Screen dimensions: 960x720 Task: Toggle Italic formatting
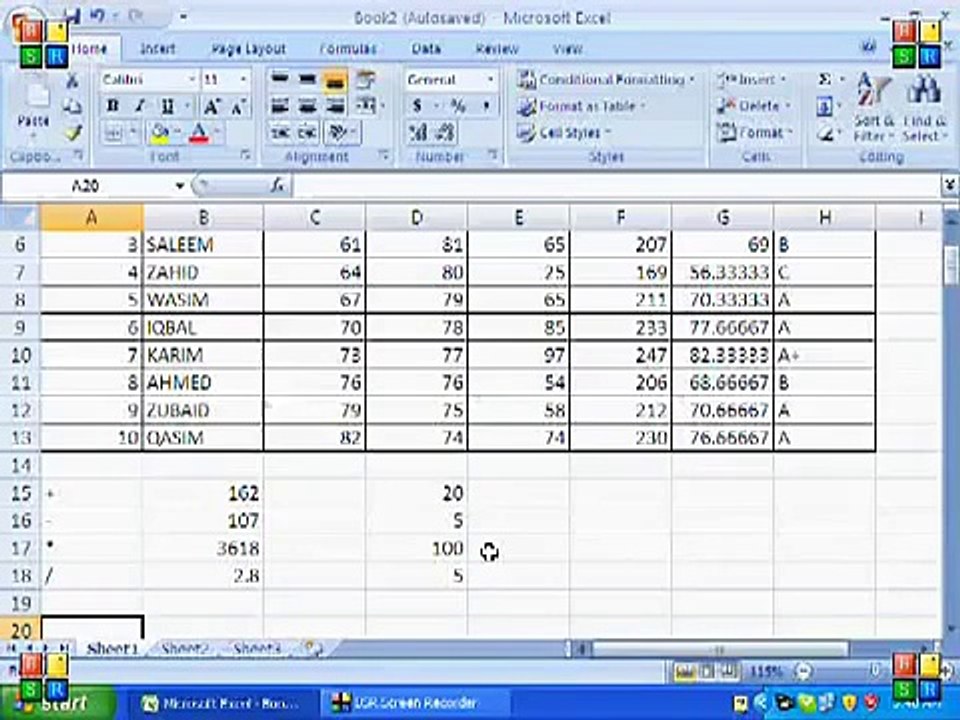[x=140, y=106]
